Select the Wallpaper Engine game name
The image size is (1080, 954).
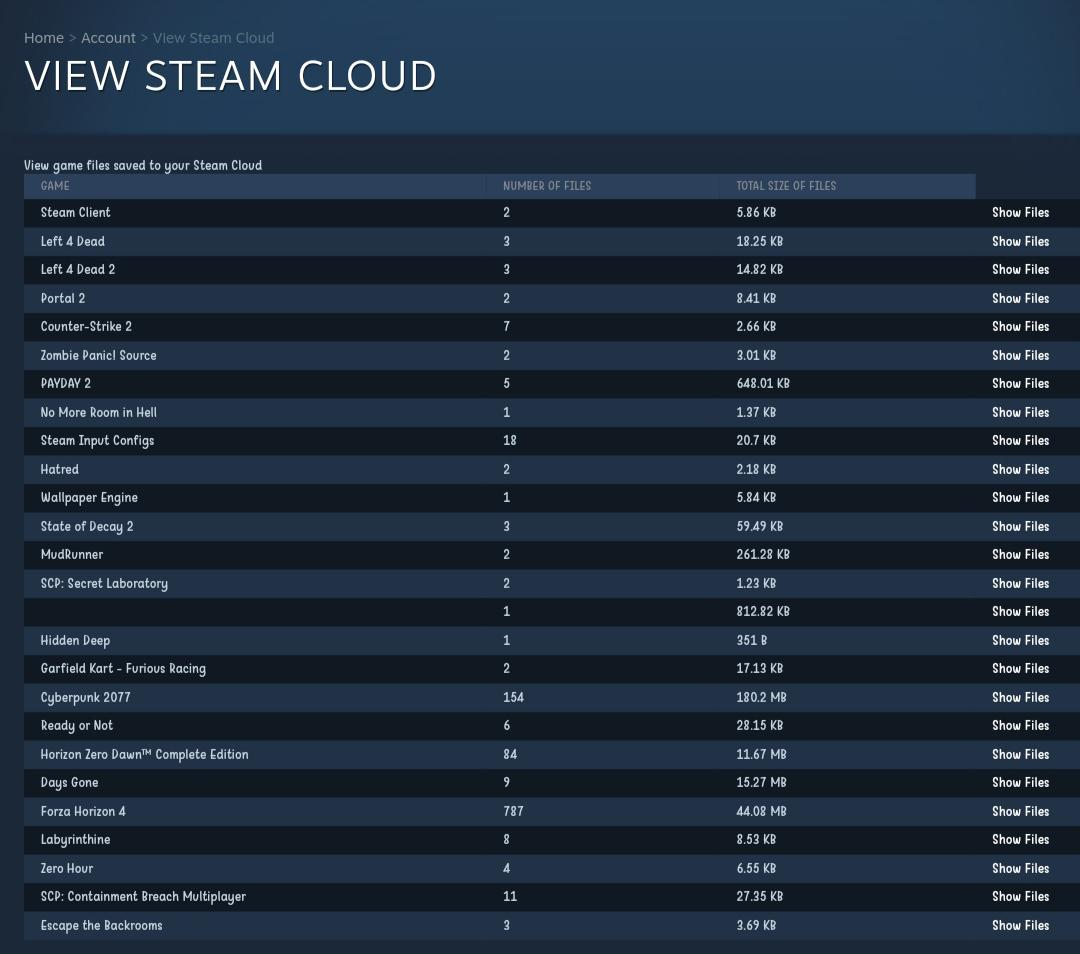coord(89,498)
